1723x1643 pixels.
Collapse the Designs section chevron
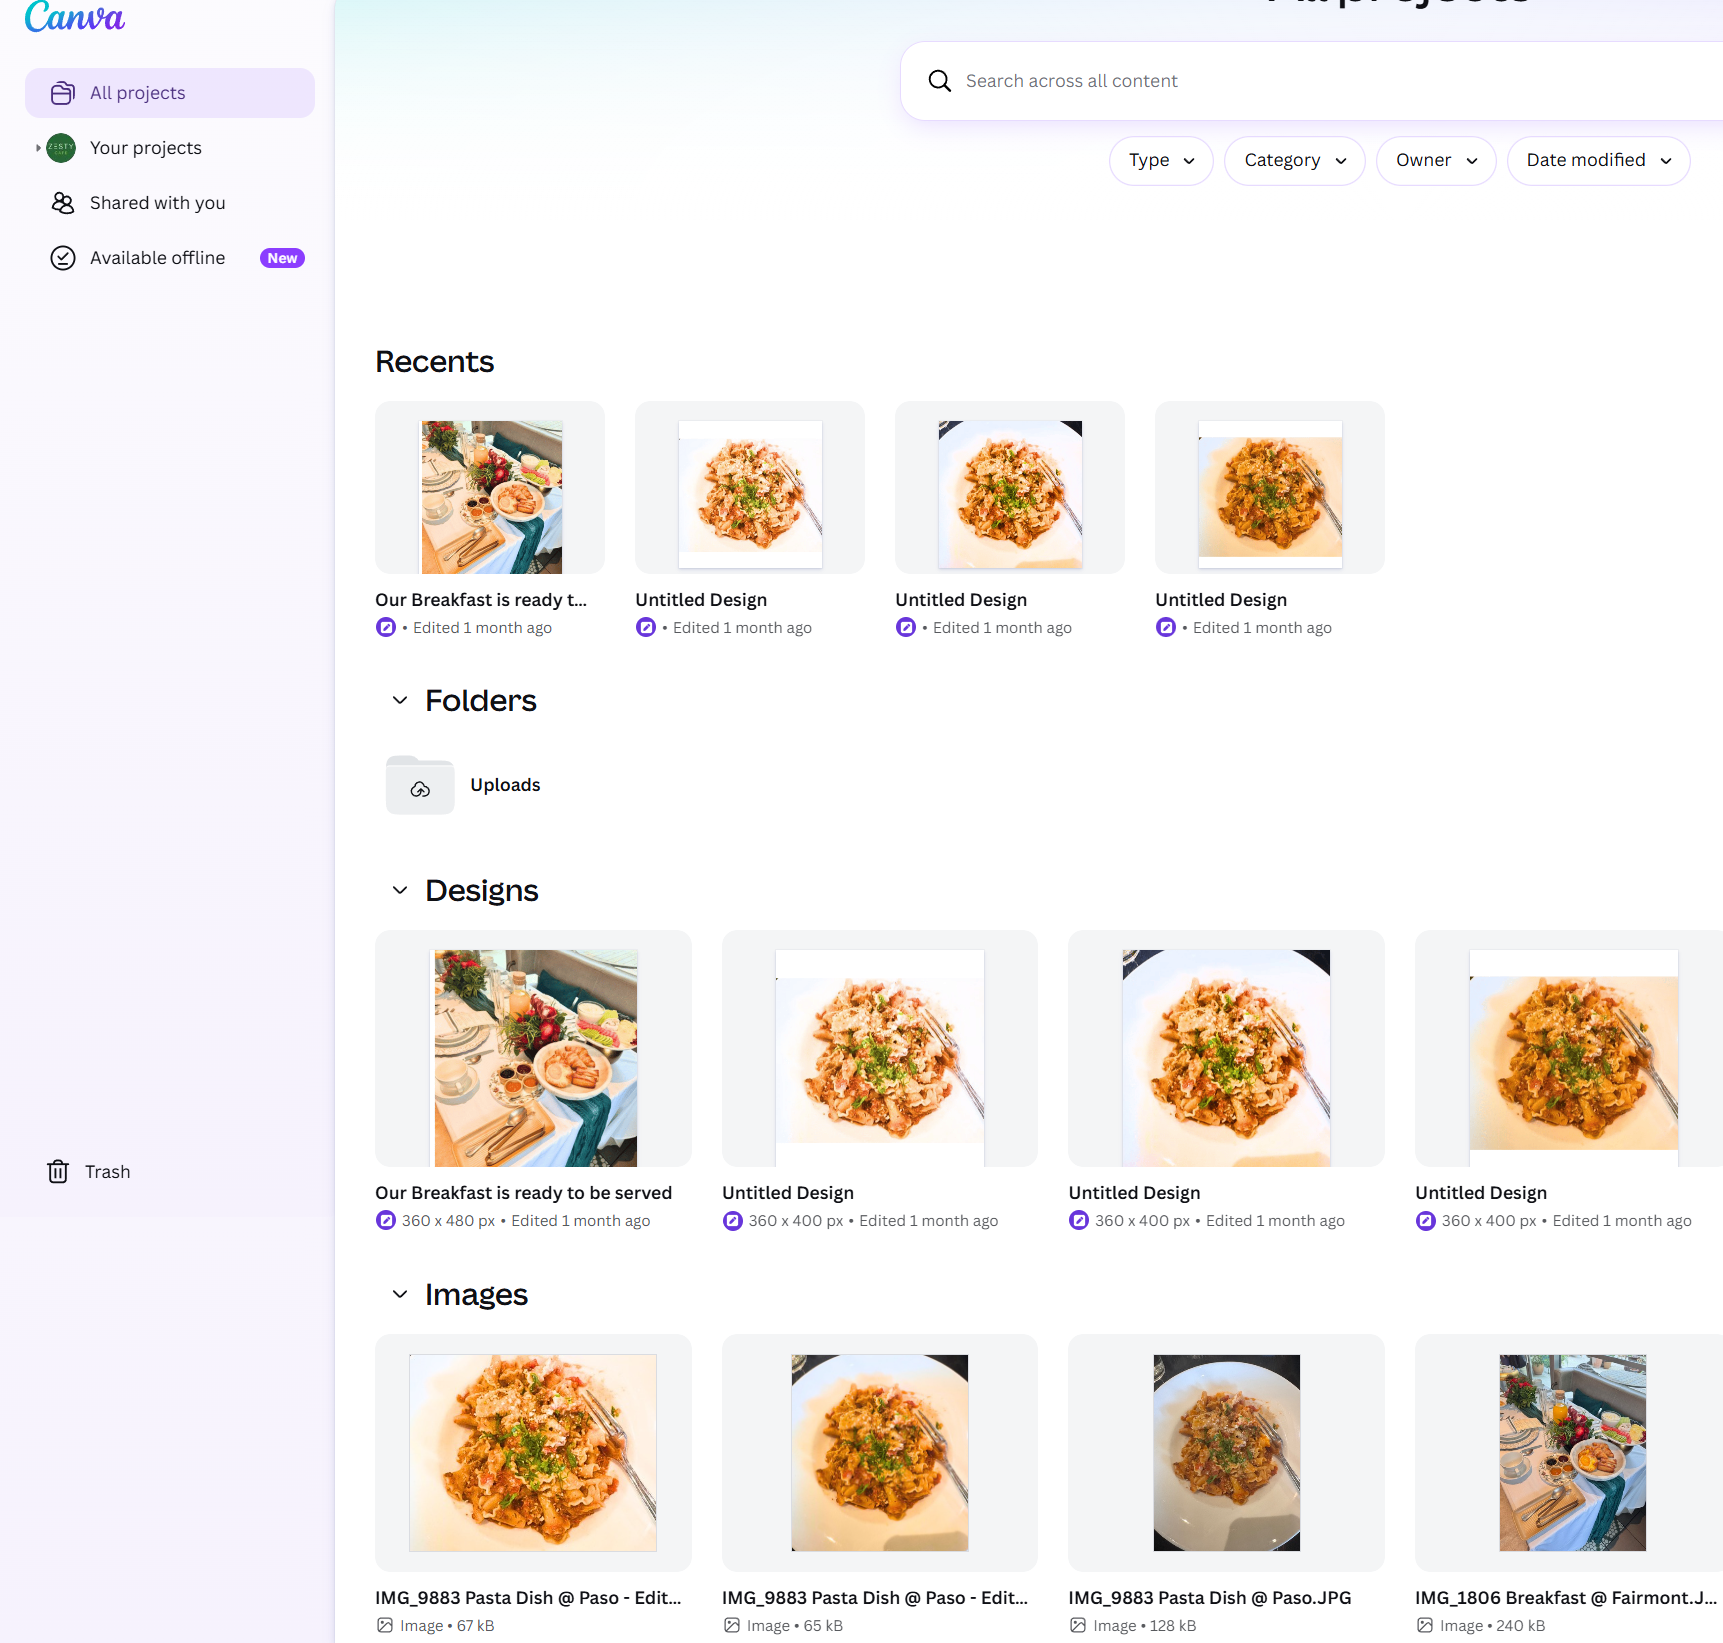(400, 890)
